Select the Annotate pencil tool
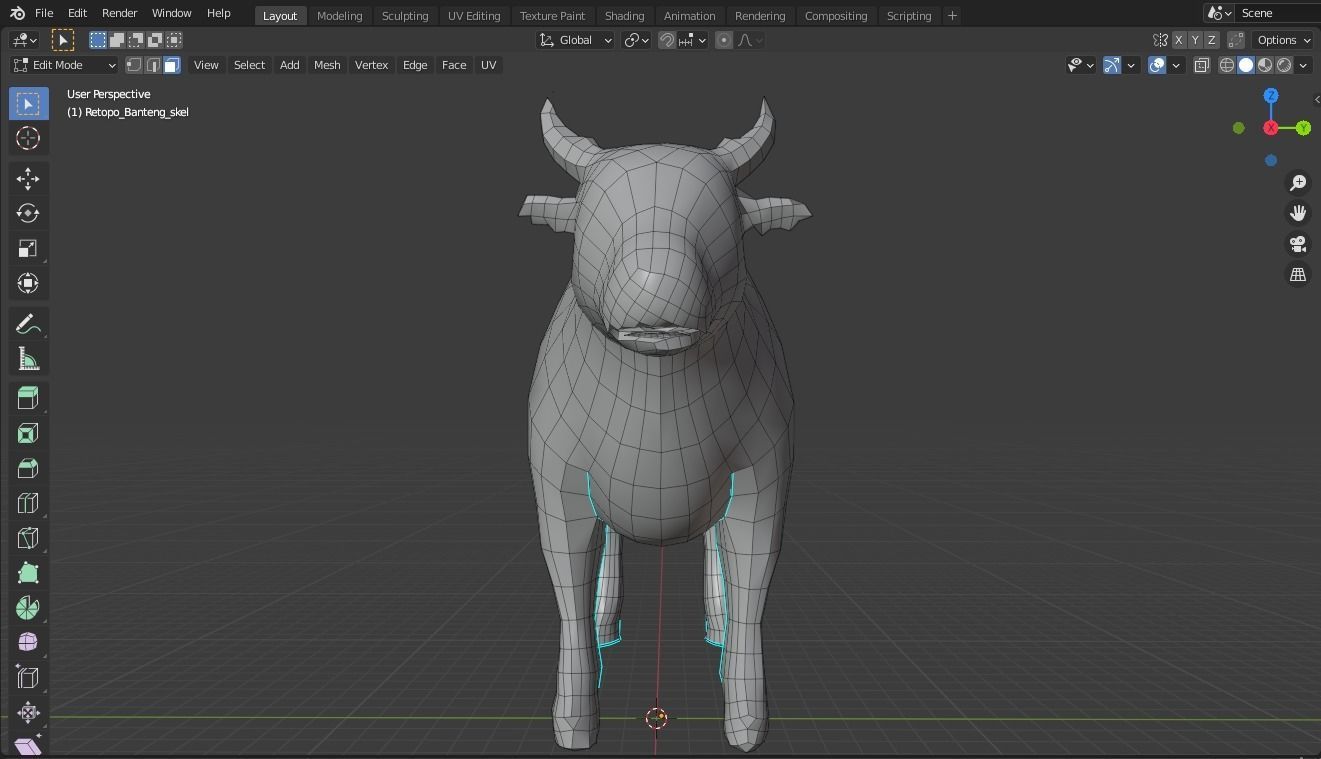This screenshot has width=1321, height=759. (28, 324)
